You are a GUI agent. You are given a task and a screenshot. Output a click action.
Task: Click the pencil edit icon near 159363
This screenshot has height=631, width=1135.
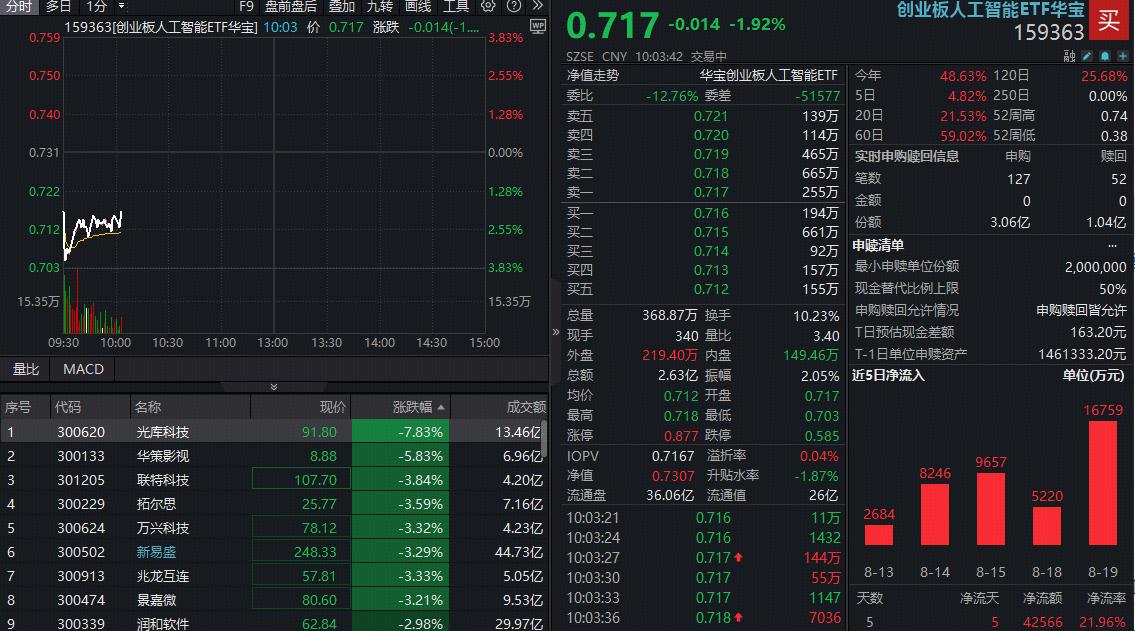(x=1087, y=55)
